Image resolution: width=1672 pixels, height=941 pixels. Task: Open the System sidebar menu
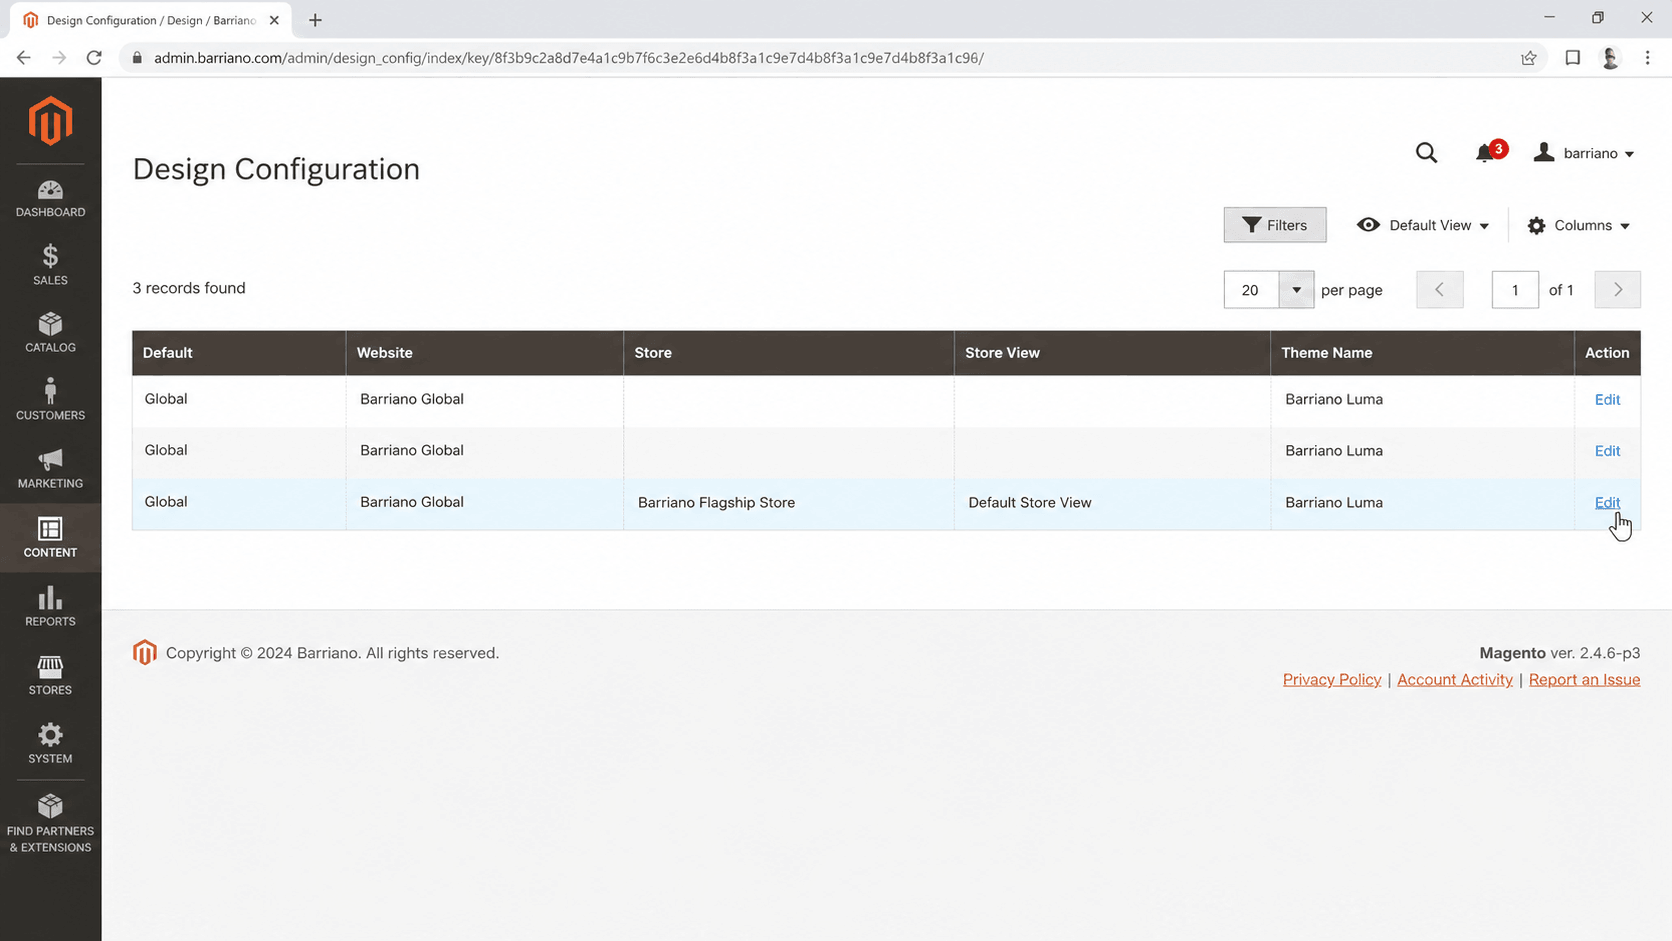tap(50, 744)
